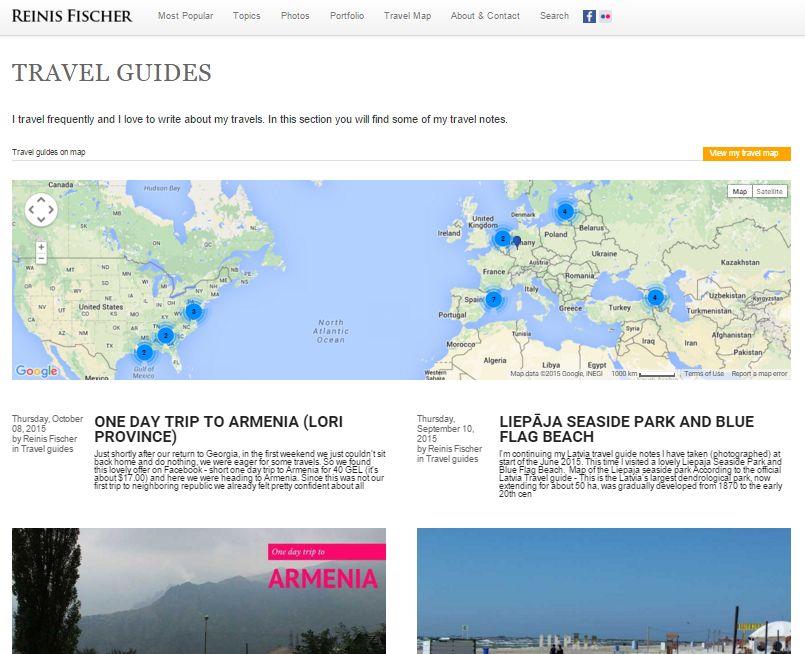Open Liepāja Seaside Park article title
Screen dimensions: 805x654
pos(626,429)
